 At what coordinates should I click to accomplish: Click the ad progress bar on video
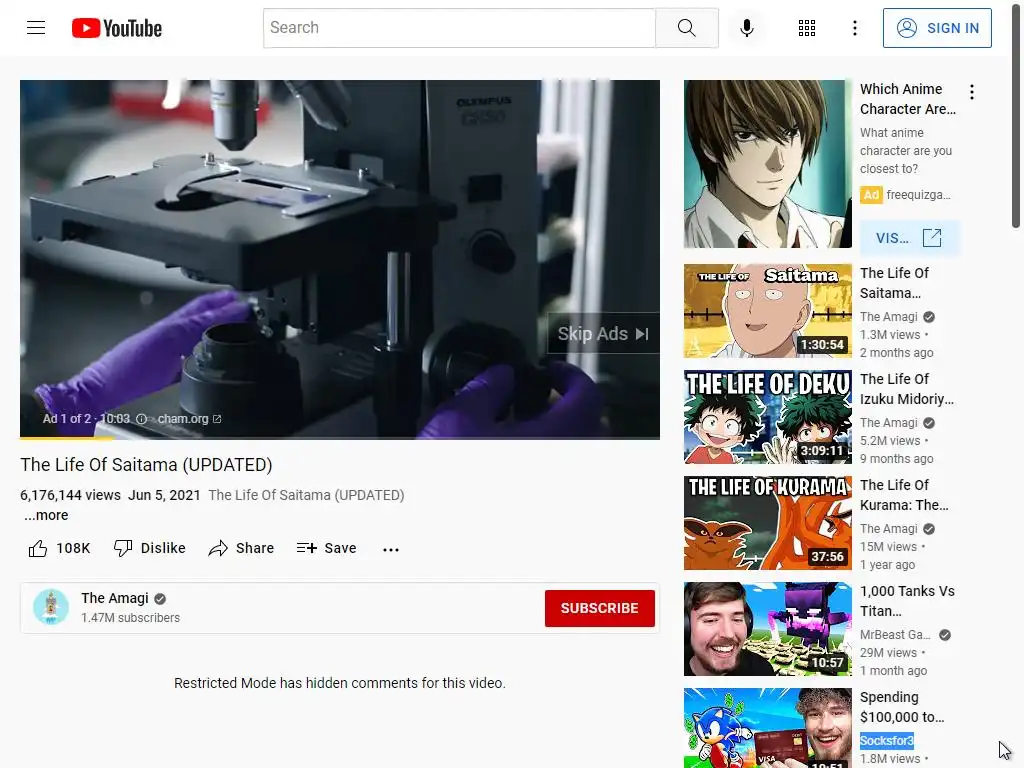340,438
